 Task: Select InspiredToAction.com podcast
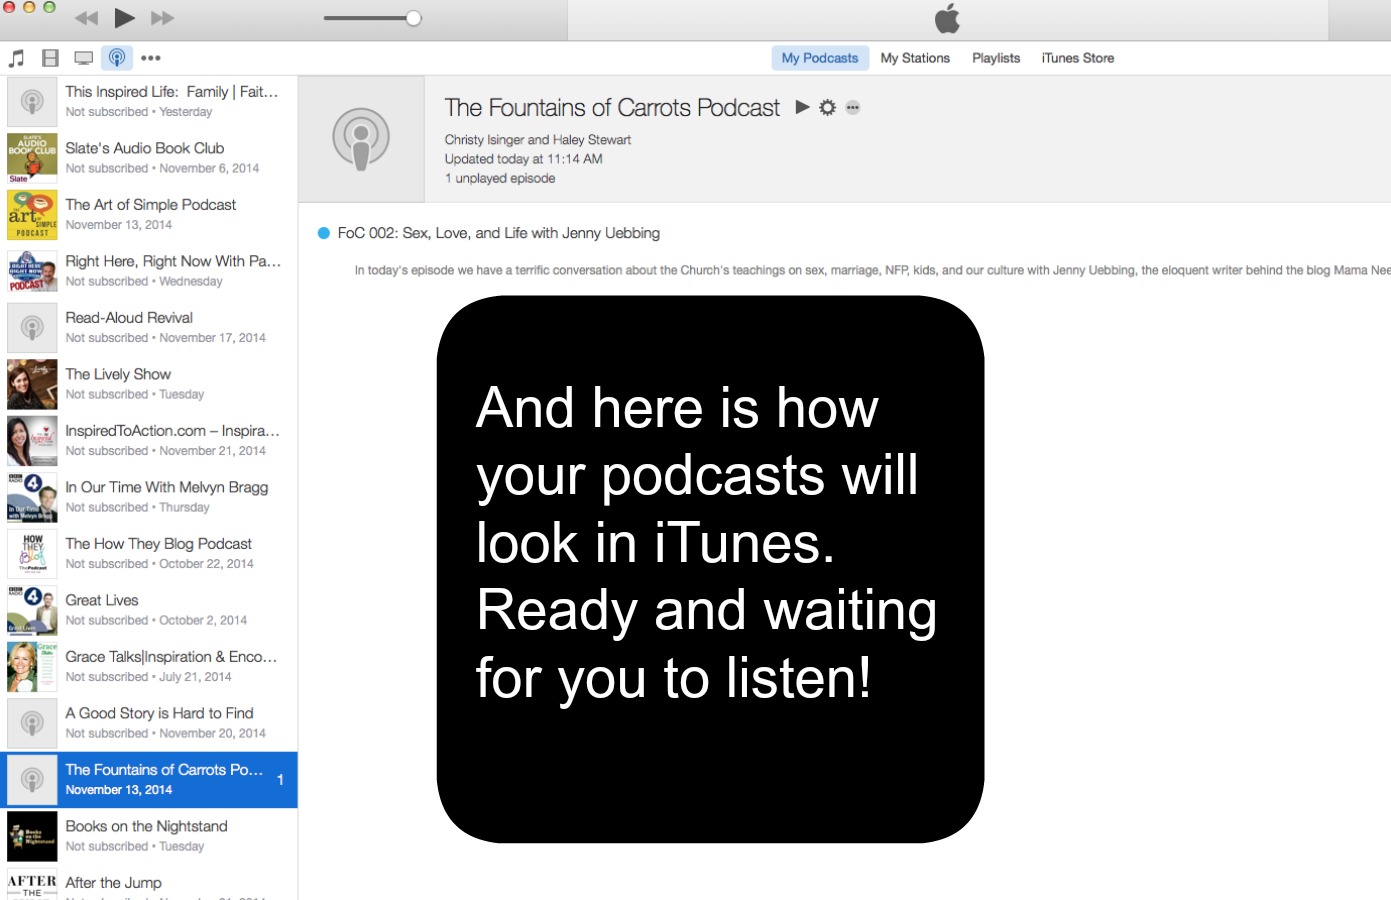pos(149,440)
